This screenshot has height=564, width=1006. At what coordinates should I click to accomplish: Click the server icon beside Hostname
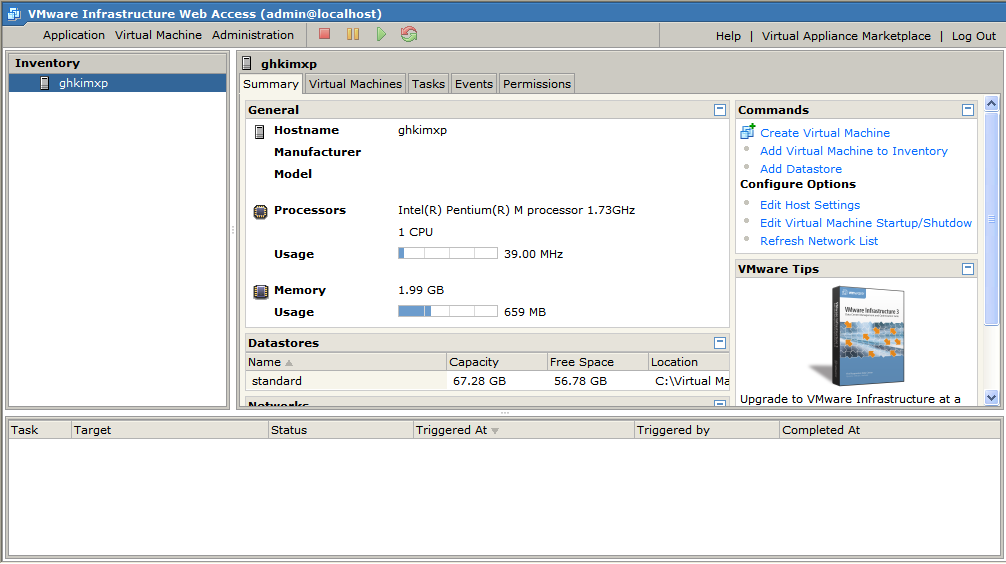coord(259,132)
